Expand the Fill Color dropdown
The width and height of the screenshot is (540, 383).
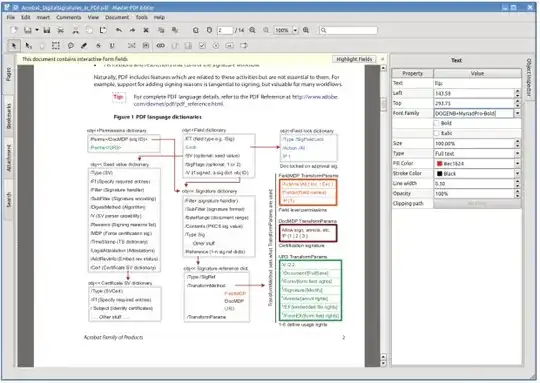pyautogui.click(x=517, y=163)
